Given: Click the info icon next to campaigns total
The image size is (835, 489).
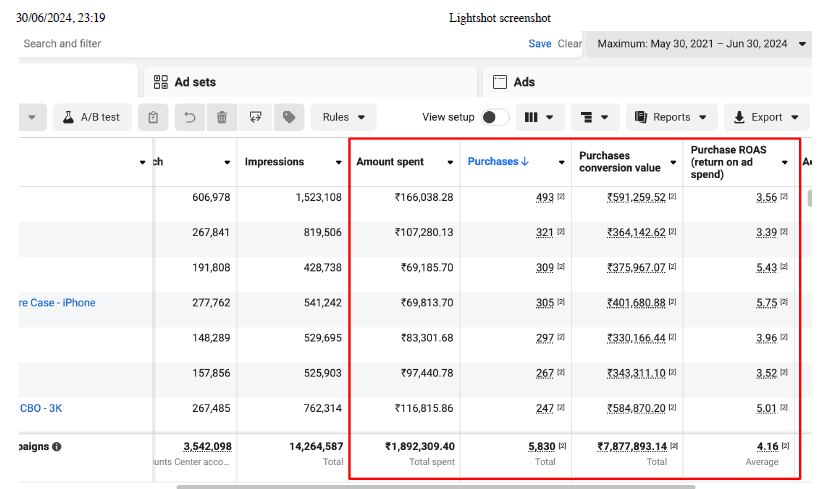Looking at the screenshot, I should coord(56,446).
